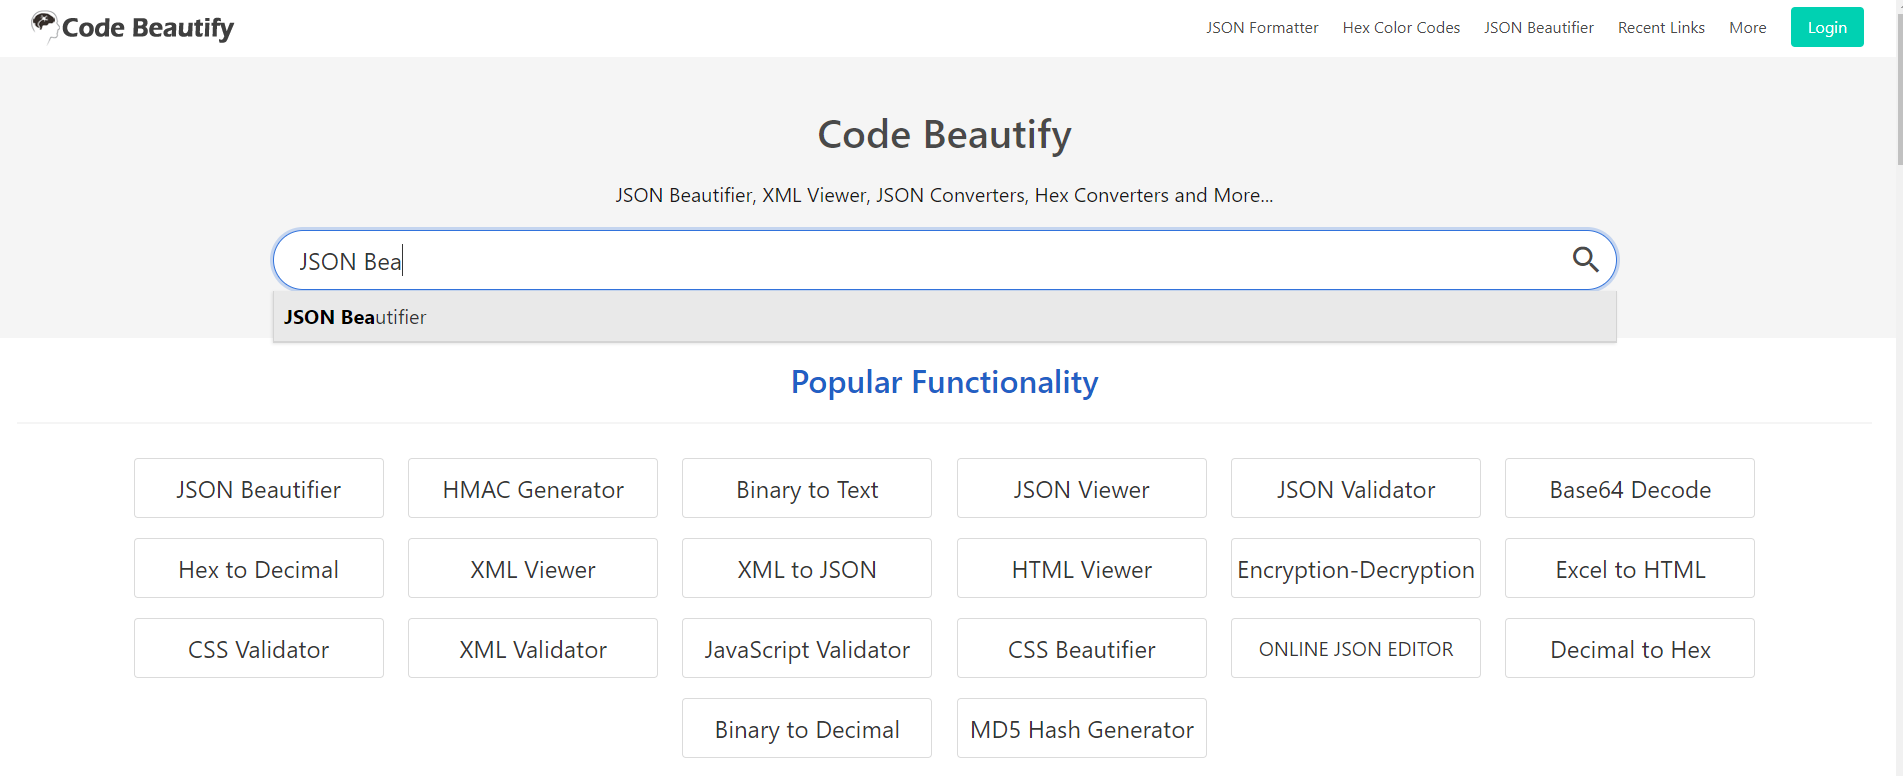
Task: Click the Popular Functionality heading link
Action: click(x=944, y=382)
